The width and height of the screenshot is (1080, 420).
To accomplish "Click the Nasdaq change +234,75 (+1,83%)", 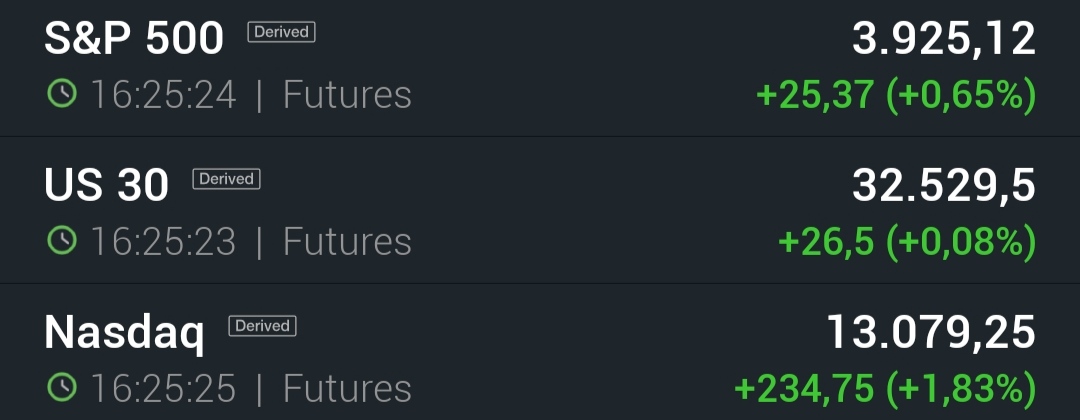I will [884, 389].
